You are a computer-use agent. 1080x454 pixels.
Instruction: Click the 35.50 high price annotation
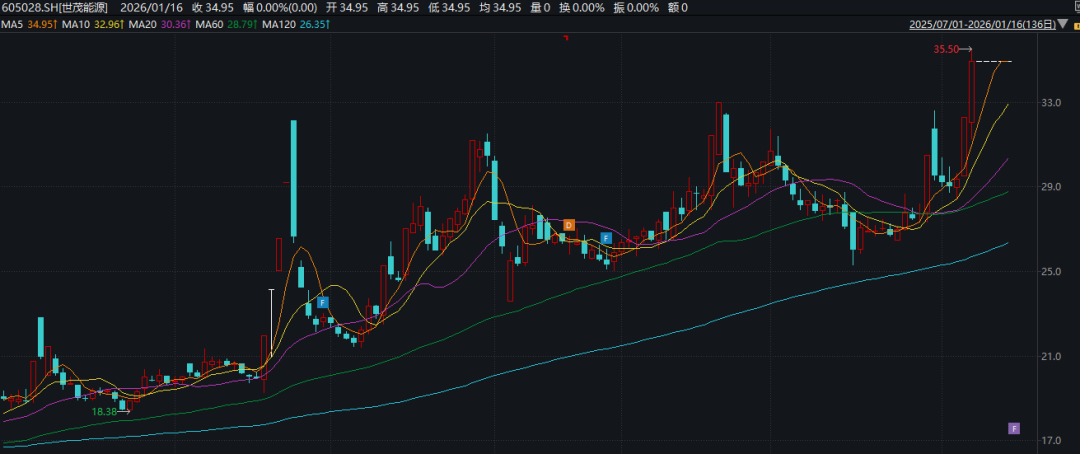click(x=945, y=49)
